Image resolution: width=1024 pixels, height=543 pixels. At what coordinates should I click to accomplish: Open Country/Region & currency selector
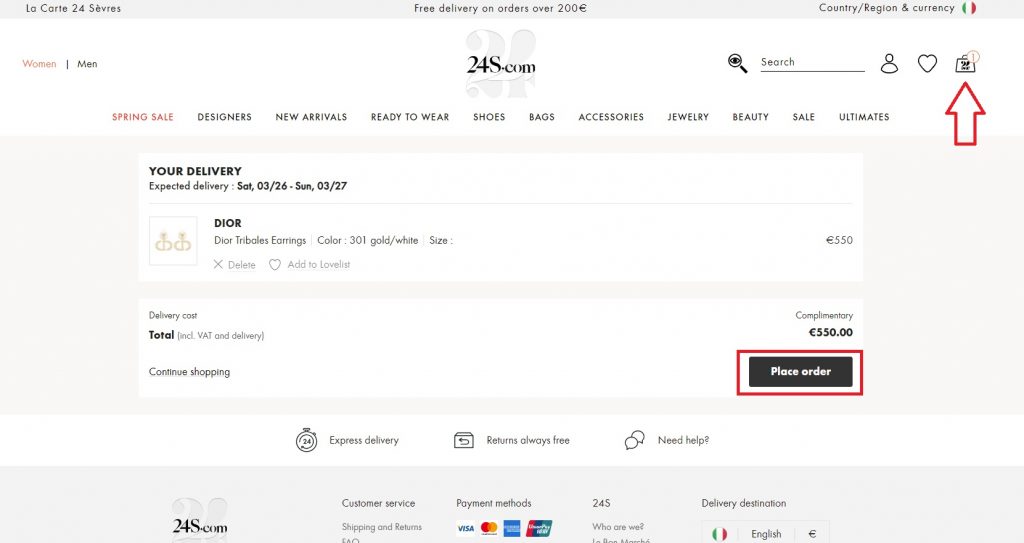pos(886,8)
